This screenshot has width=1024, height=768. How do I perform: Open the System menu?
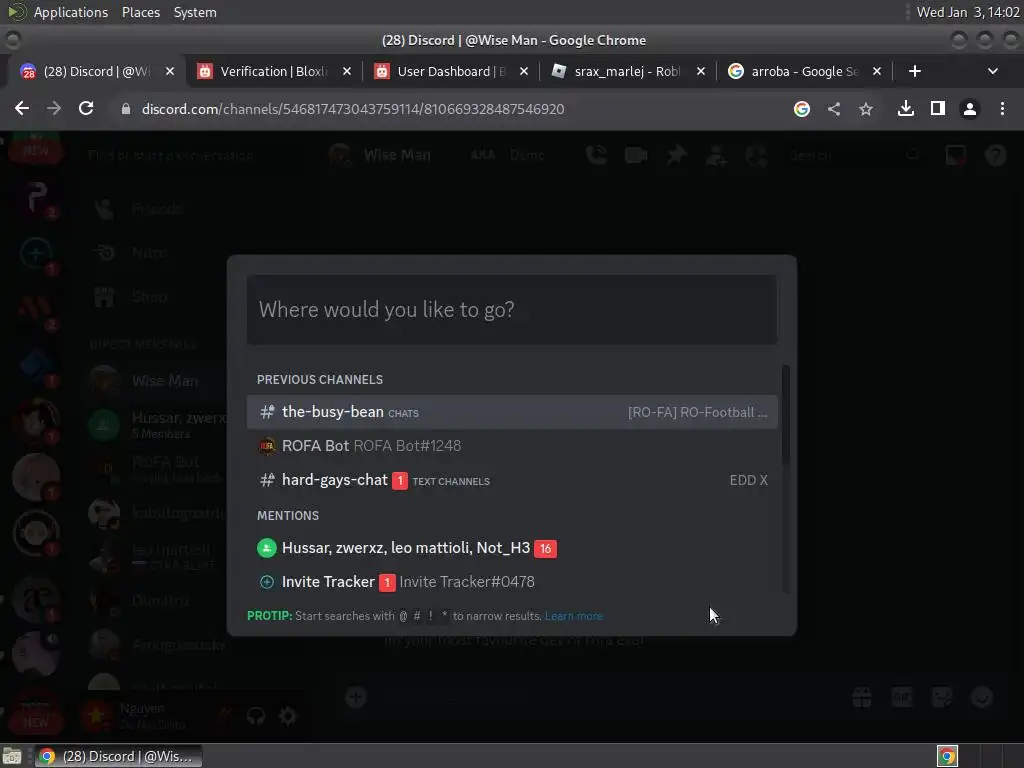point(195,12)
